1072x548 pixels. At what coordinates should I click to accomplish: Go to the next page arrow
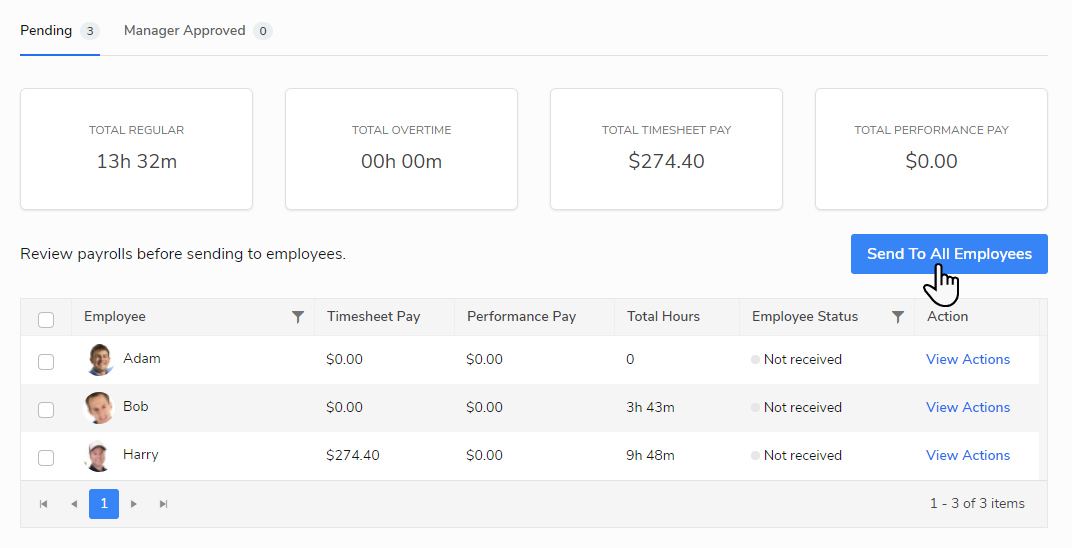click(x=134, y=504)
